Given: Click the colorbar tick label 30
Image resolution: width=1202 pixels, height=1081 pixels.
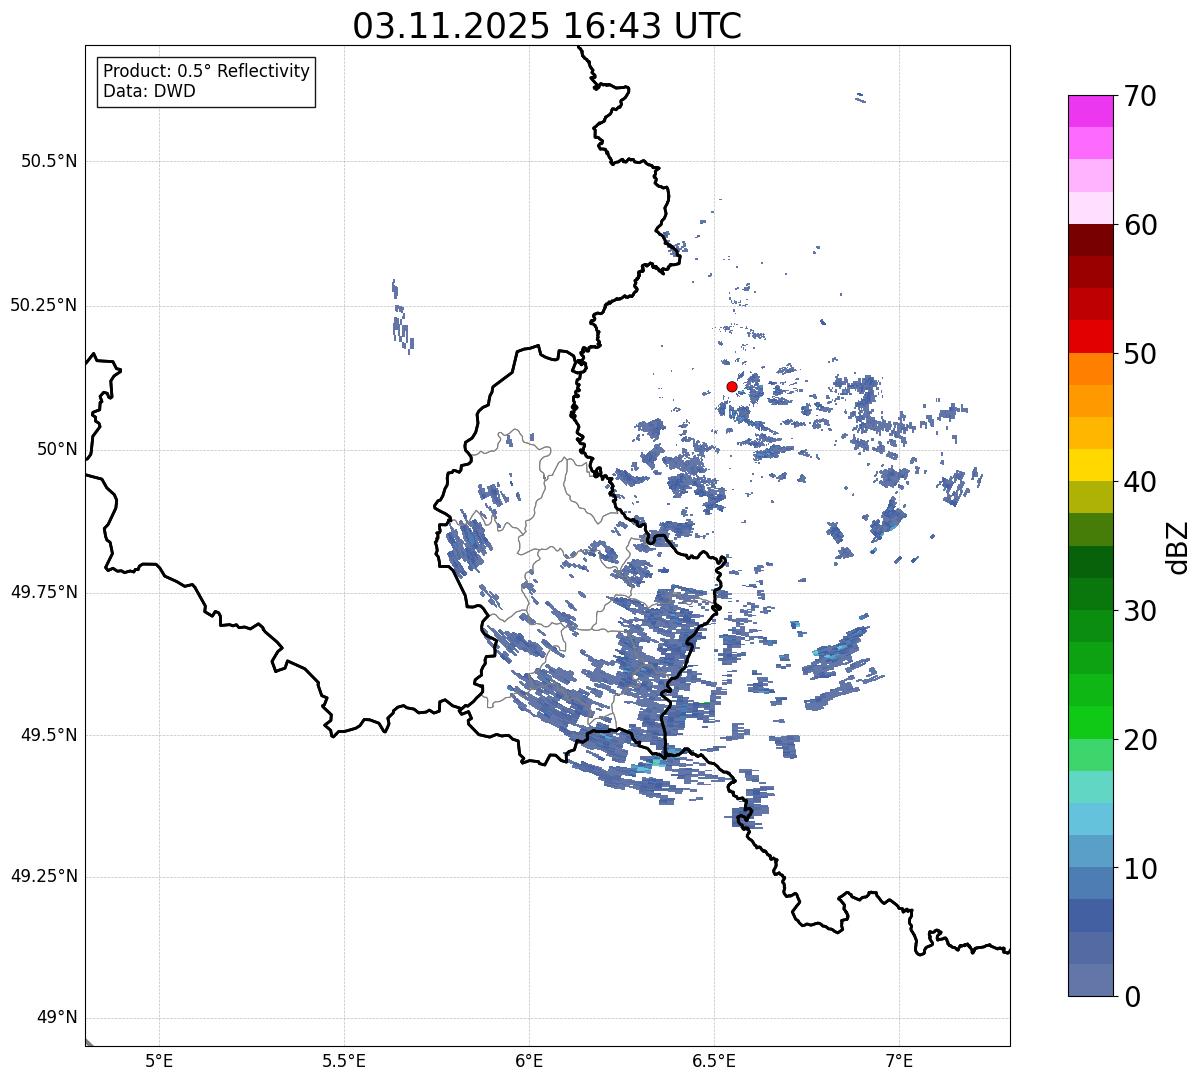Looking at the screenshot, I should [1141, 611].
